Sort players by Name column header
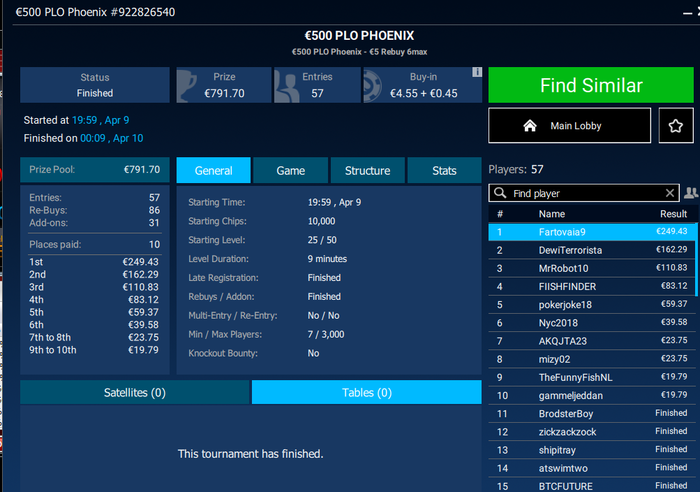 coord(551,214)
